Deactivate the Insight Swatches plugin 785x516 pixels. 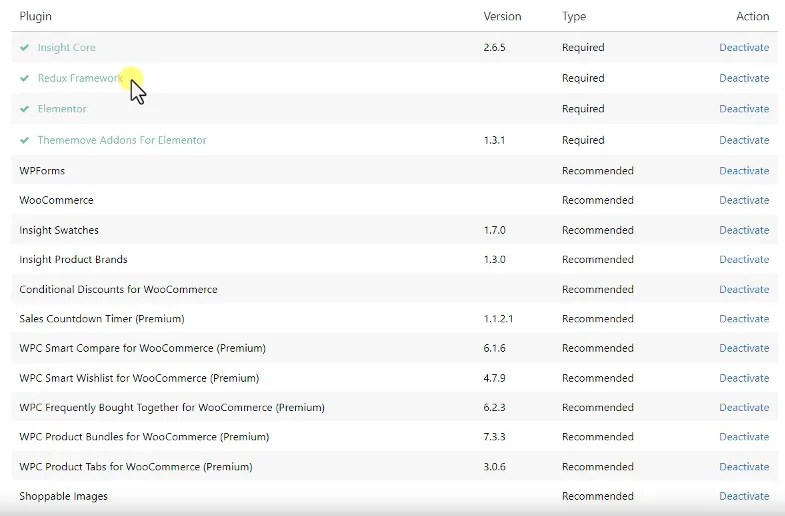(744, 230)
